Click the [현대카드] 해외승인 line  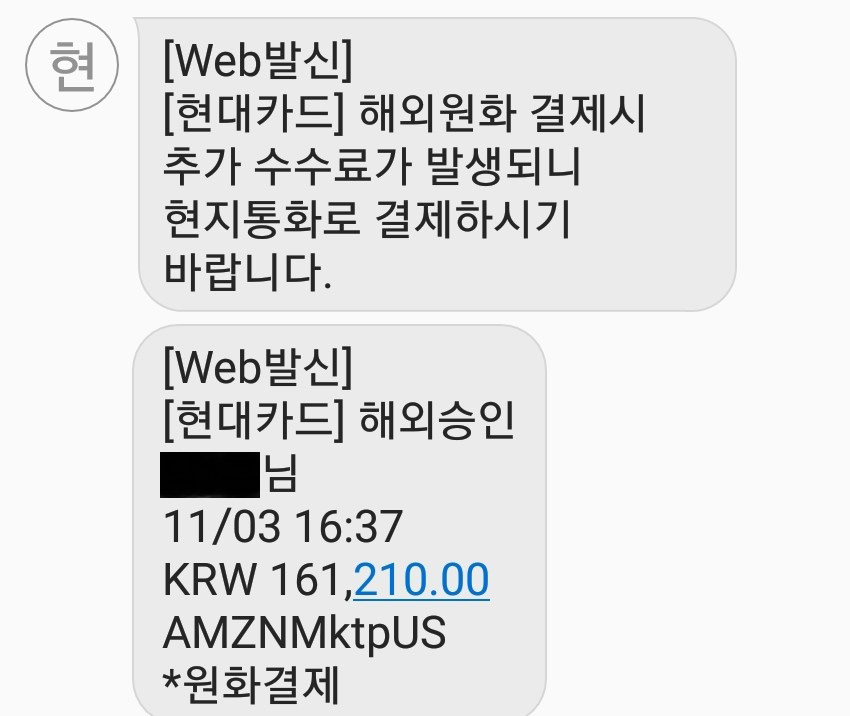[339, 420]
